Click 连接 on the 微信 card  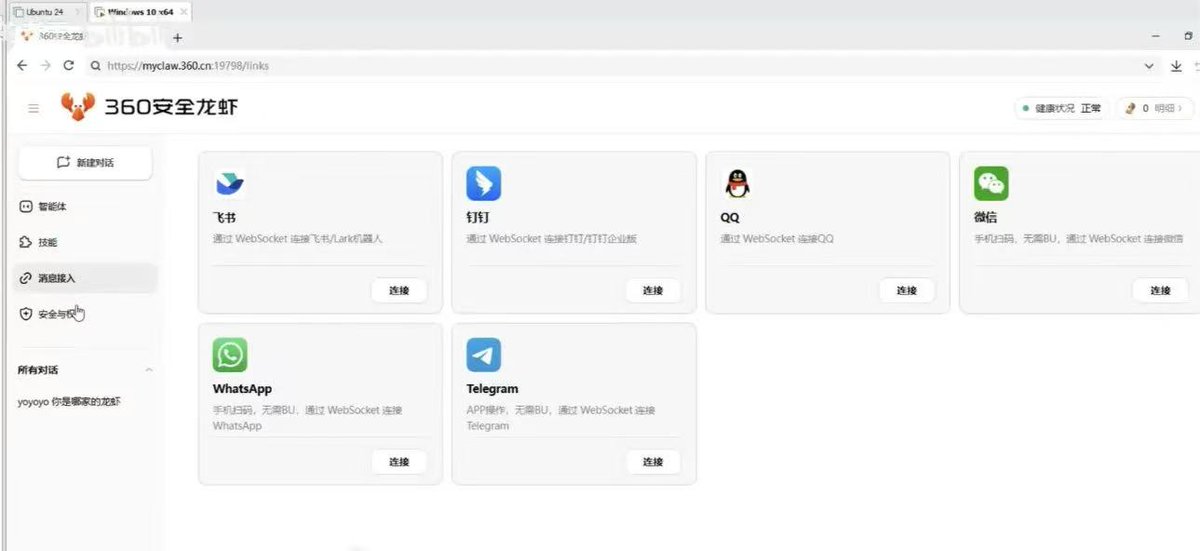pos(1160,290)
